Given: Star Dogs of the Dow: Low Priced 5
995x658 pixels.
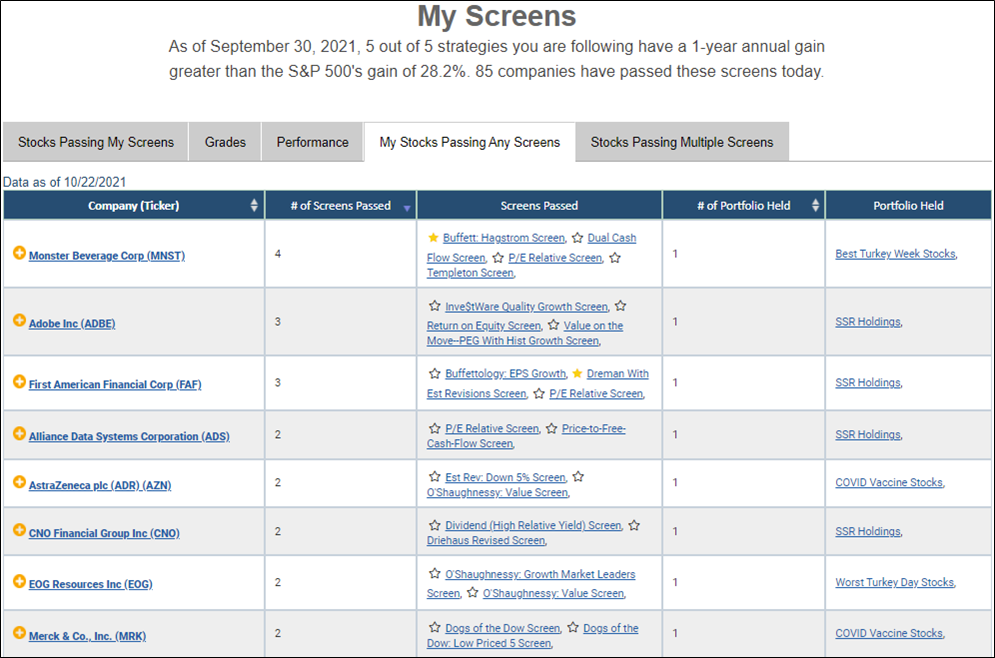Looking at the screenshot, I should [573, 628].
